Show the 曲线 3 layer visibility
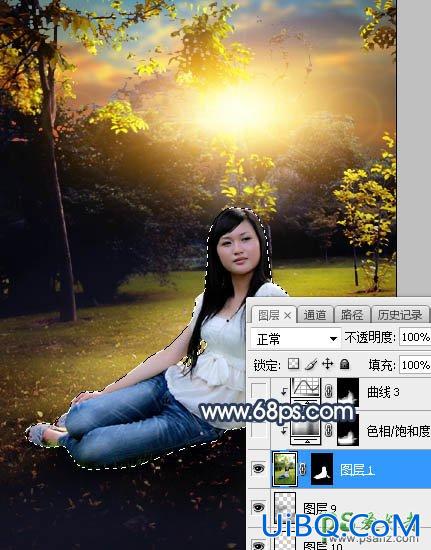 click(258, 390)
